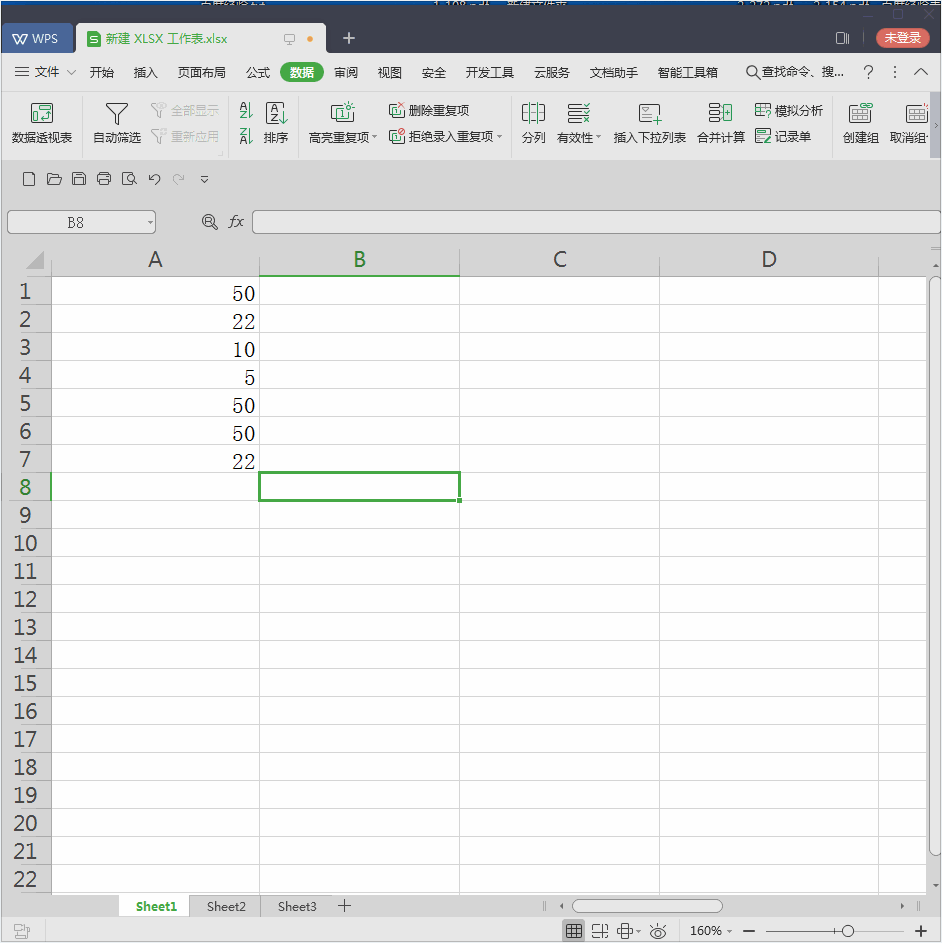Viewport: 942px width, 943px height.
Task: Toggle the status bar icon at far left
Action: [x=22, y=931]
